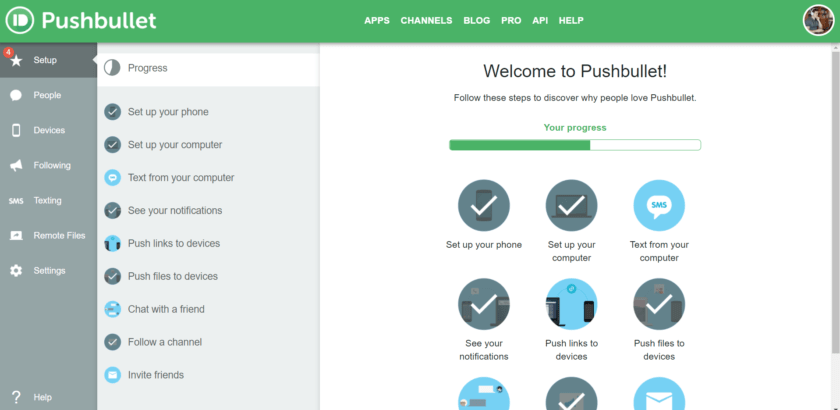Open Texting from the SMS icon
Viewport: 840px width, 410px height.
coord(16,200)
